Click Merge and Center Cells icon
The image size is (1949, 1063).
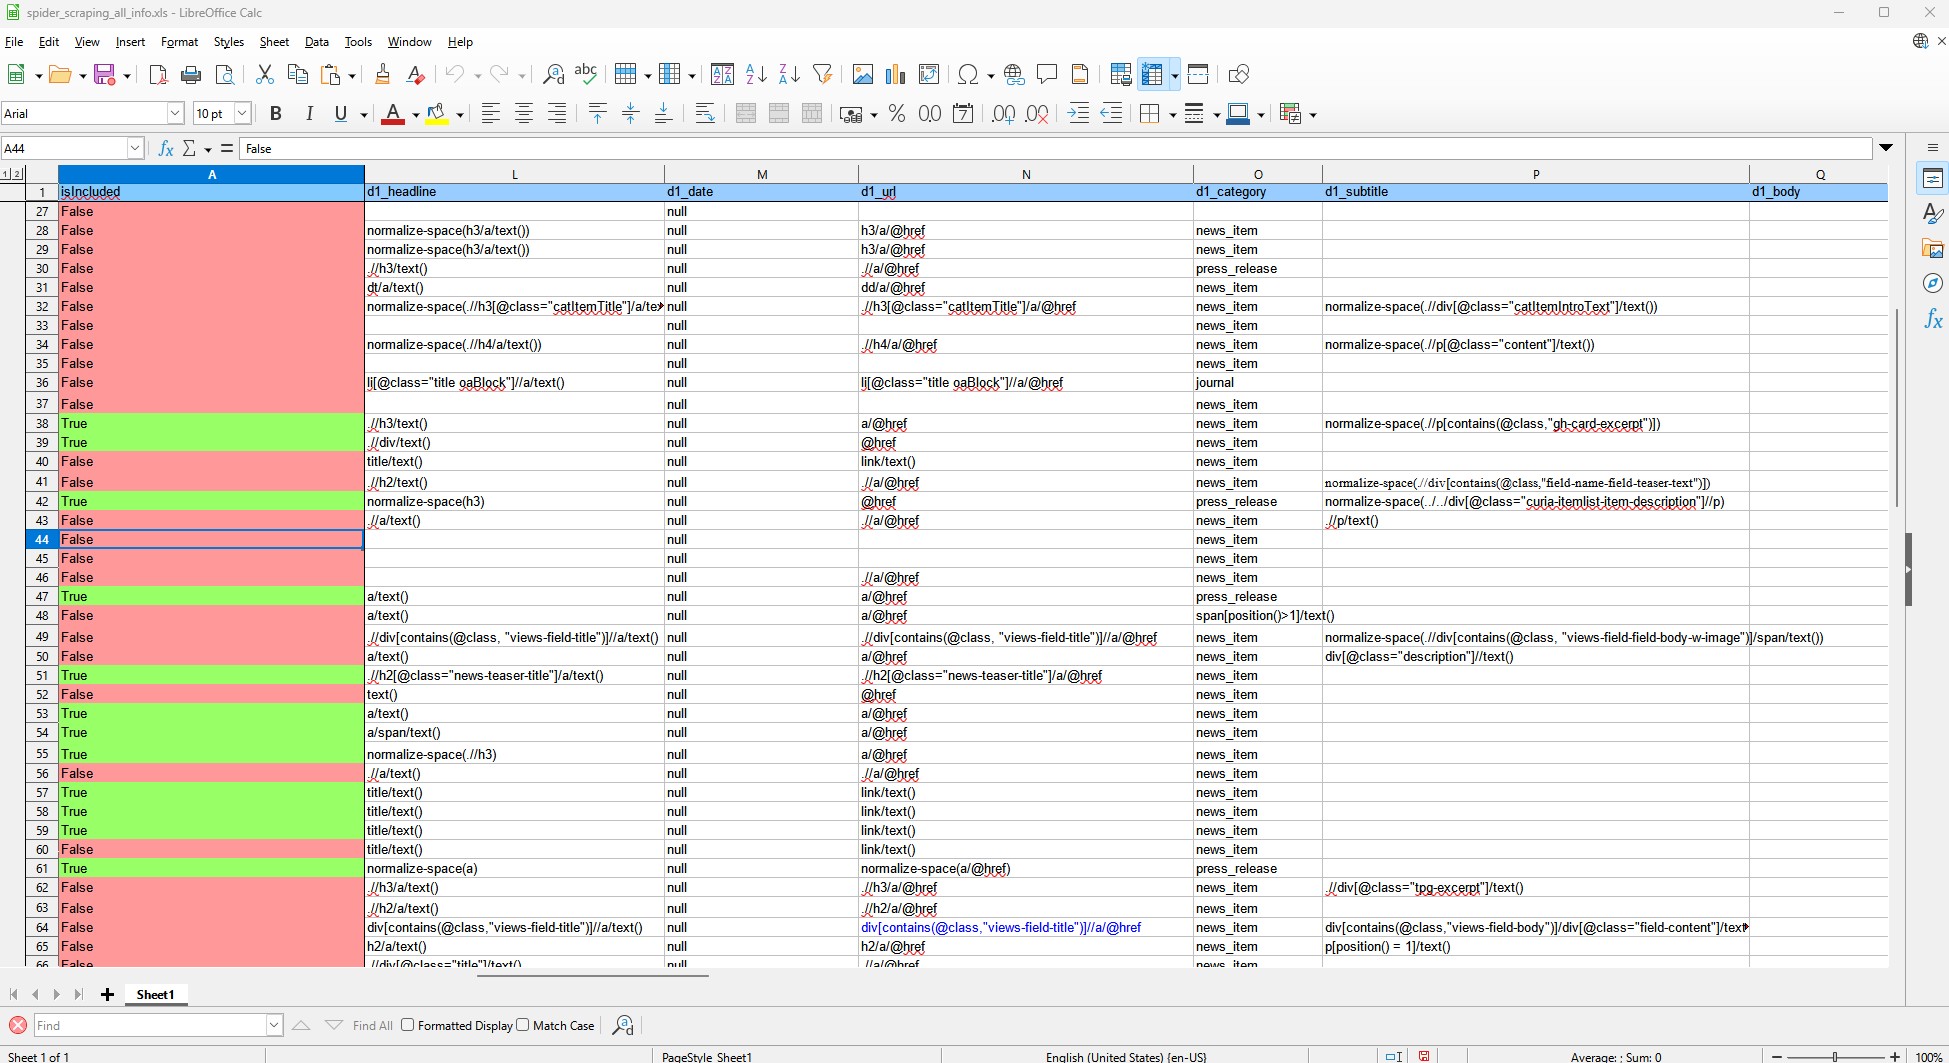click(x=746, y=114)
